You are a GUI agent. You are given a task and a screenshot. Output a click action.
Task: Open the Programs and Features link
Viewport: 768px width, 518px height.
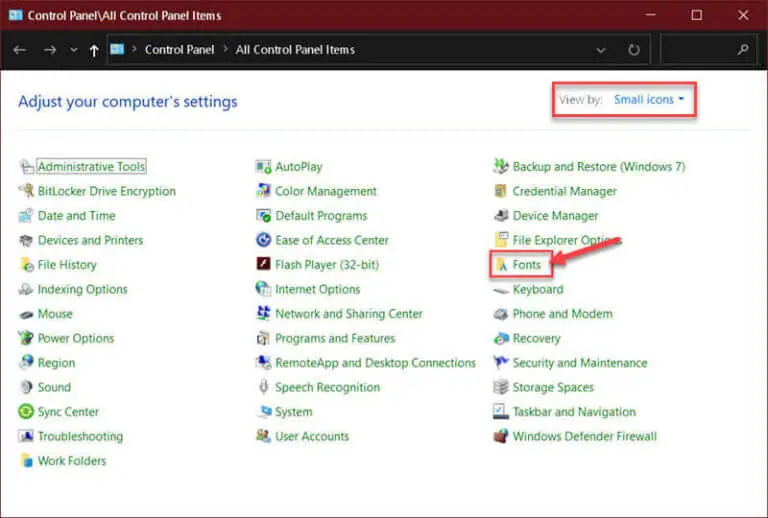click(335, 338)
